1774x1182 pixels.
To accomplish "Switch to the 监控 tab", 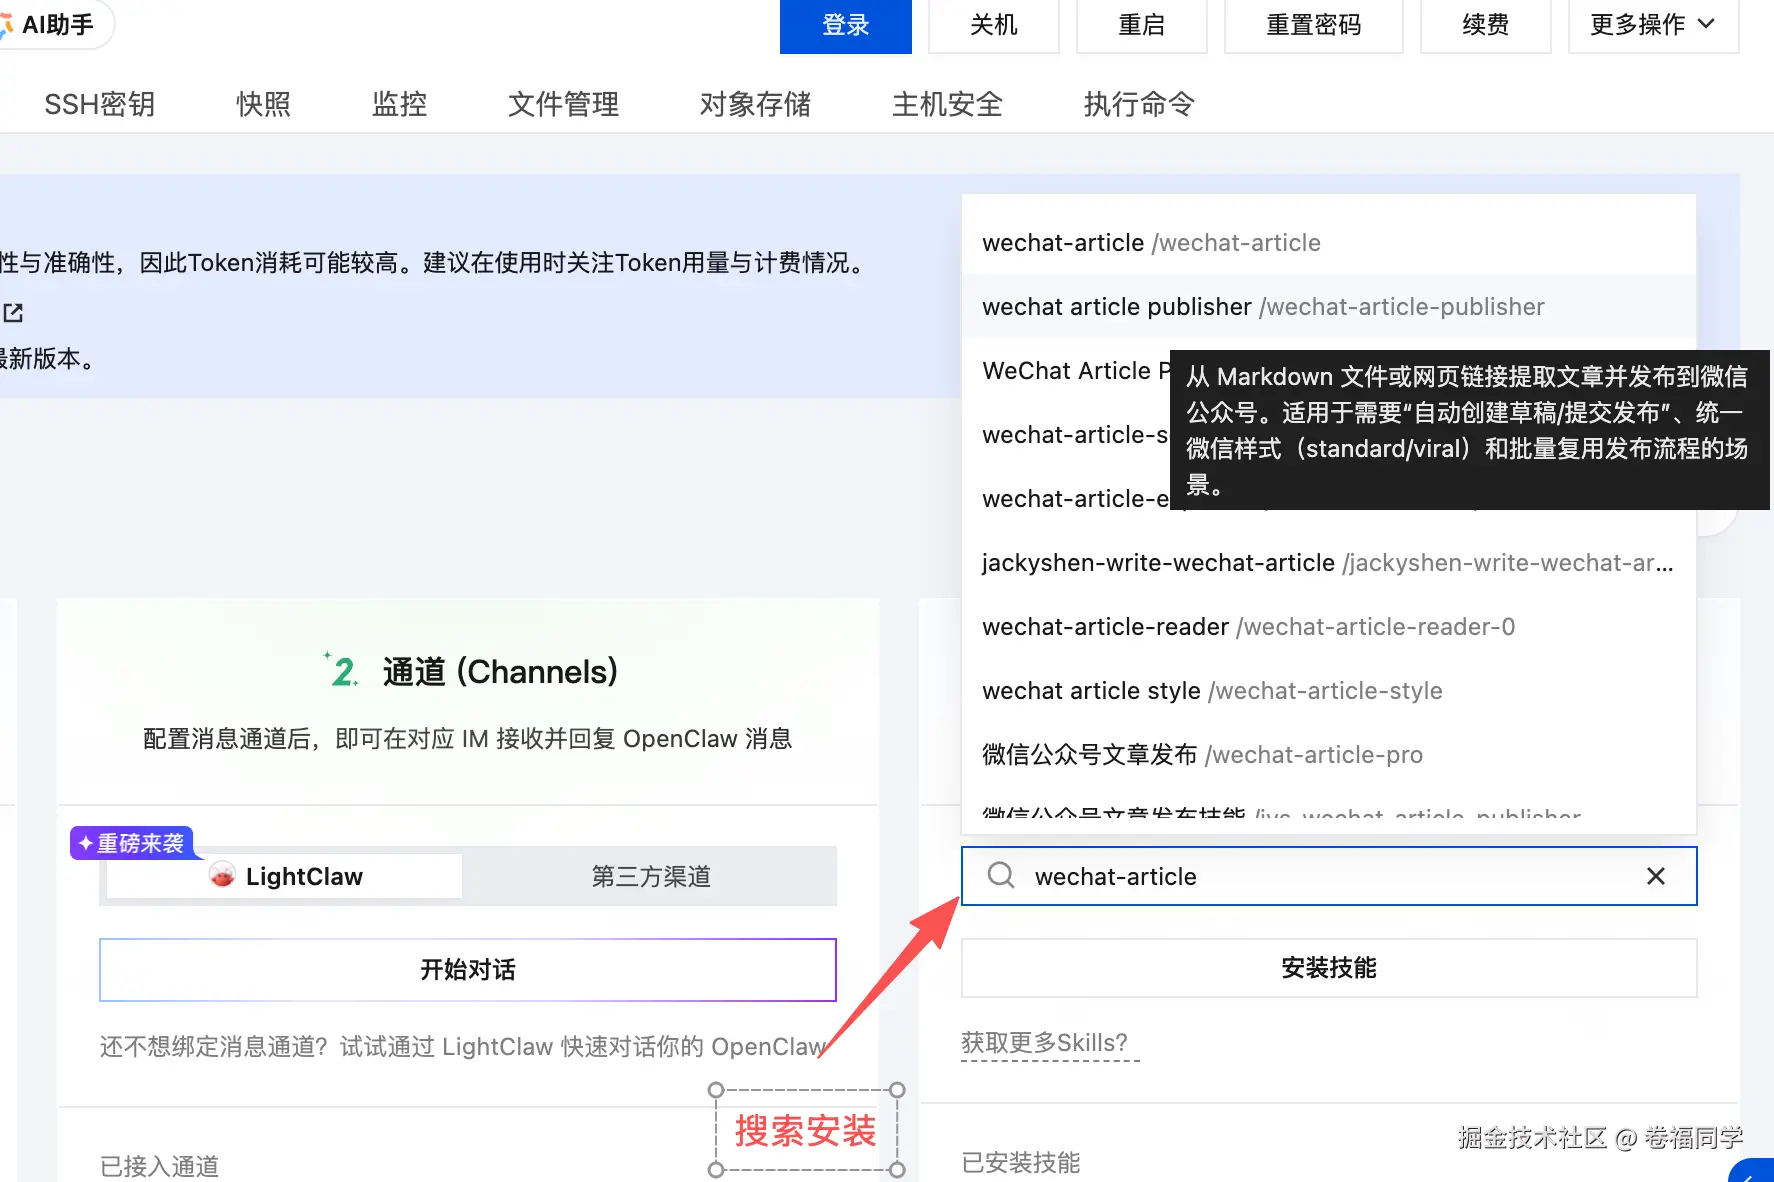I will tap(399, 104).
